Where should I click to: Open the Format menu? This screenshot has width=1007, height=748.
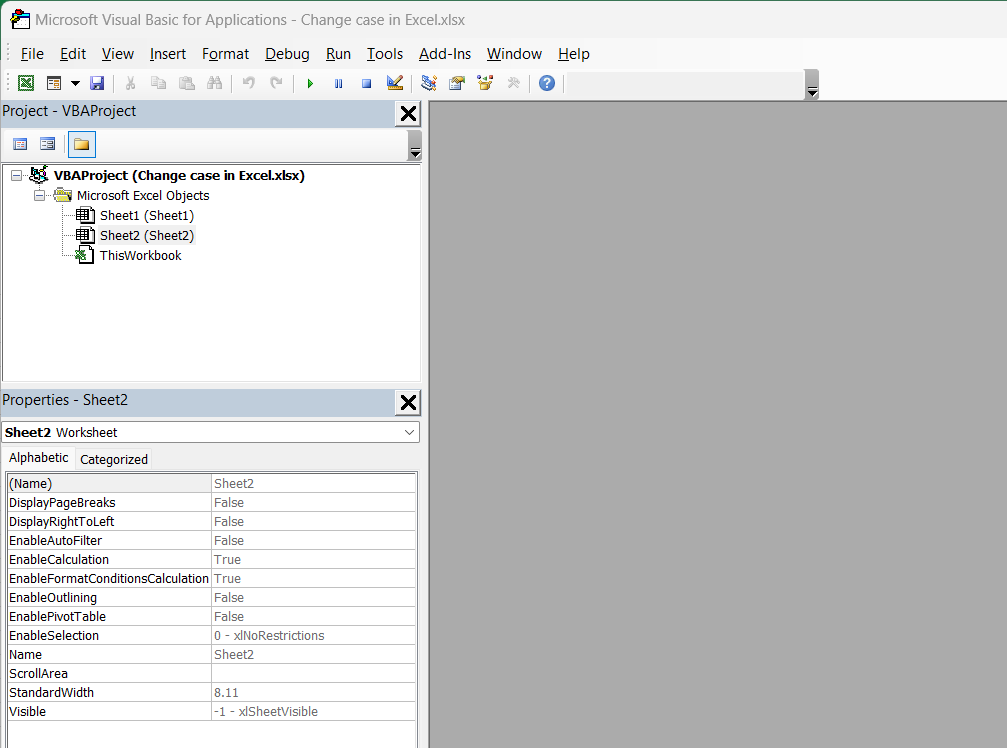click(225, 54)
